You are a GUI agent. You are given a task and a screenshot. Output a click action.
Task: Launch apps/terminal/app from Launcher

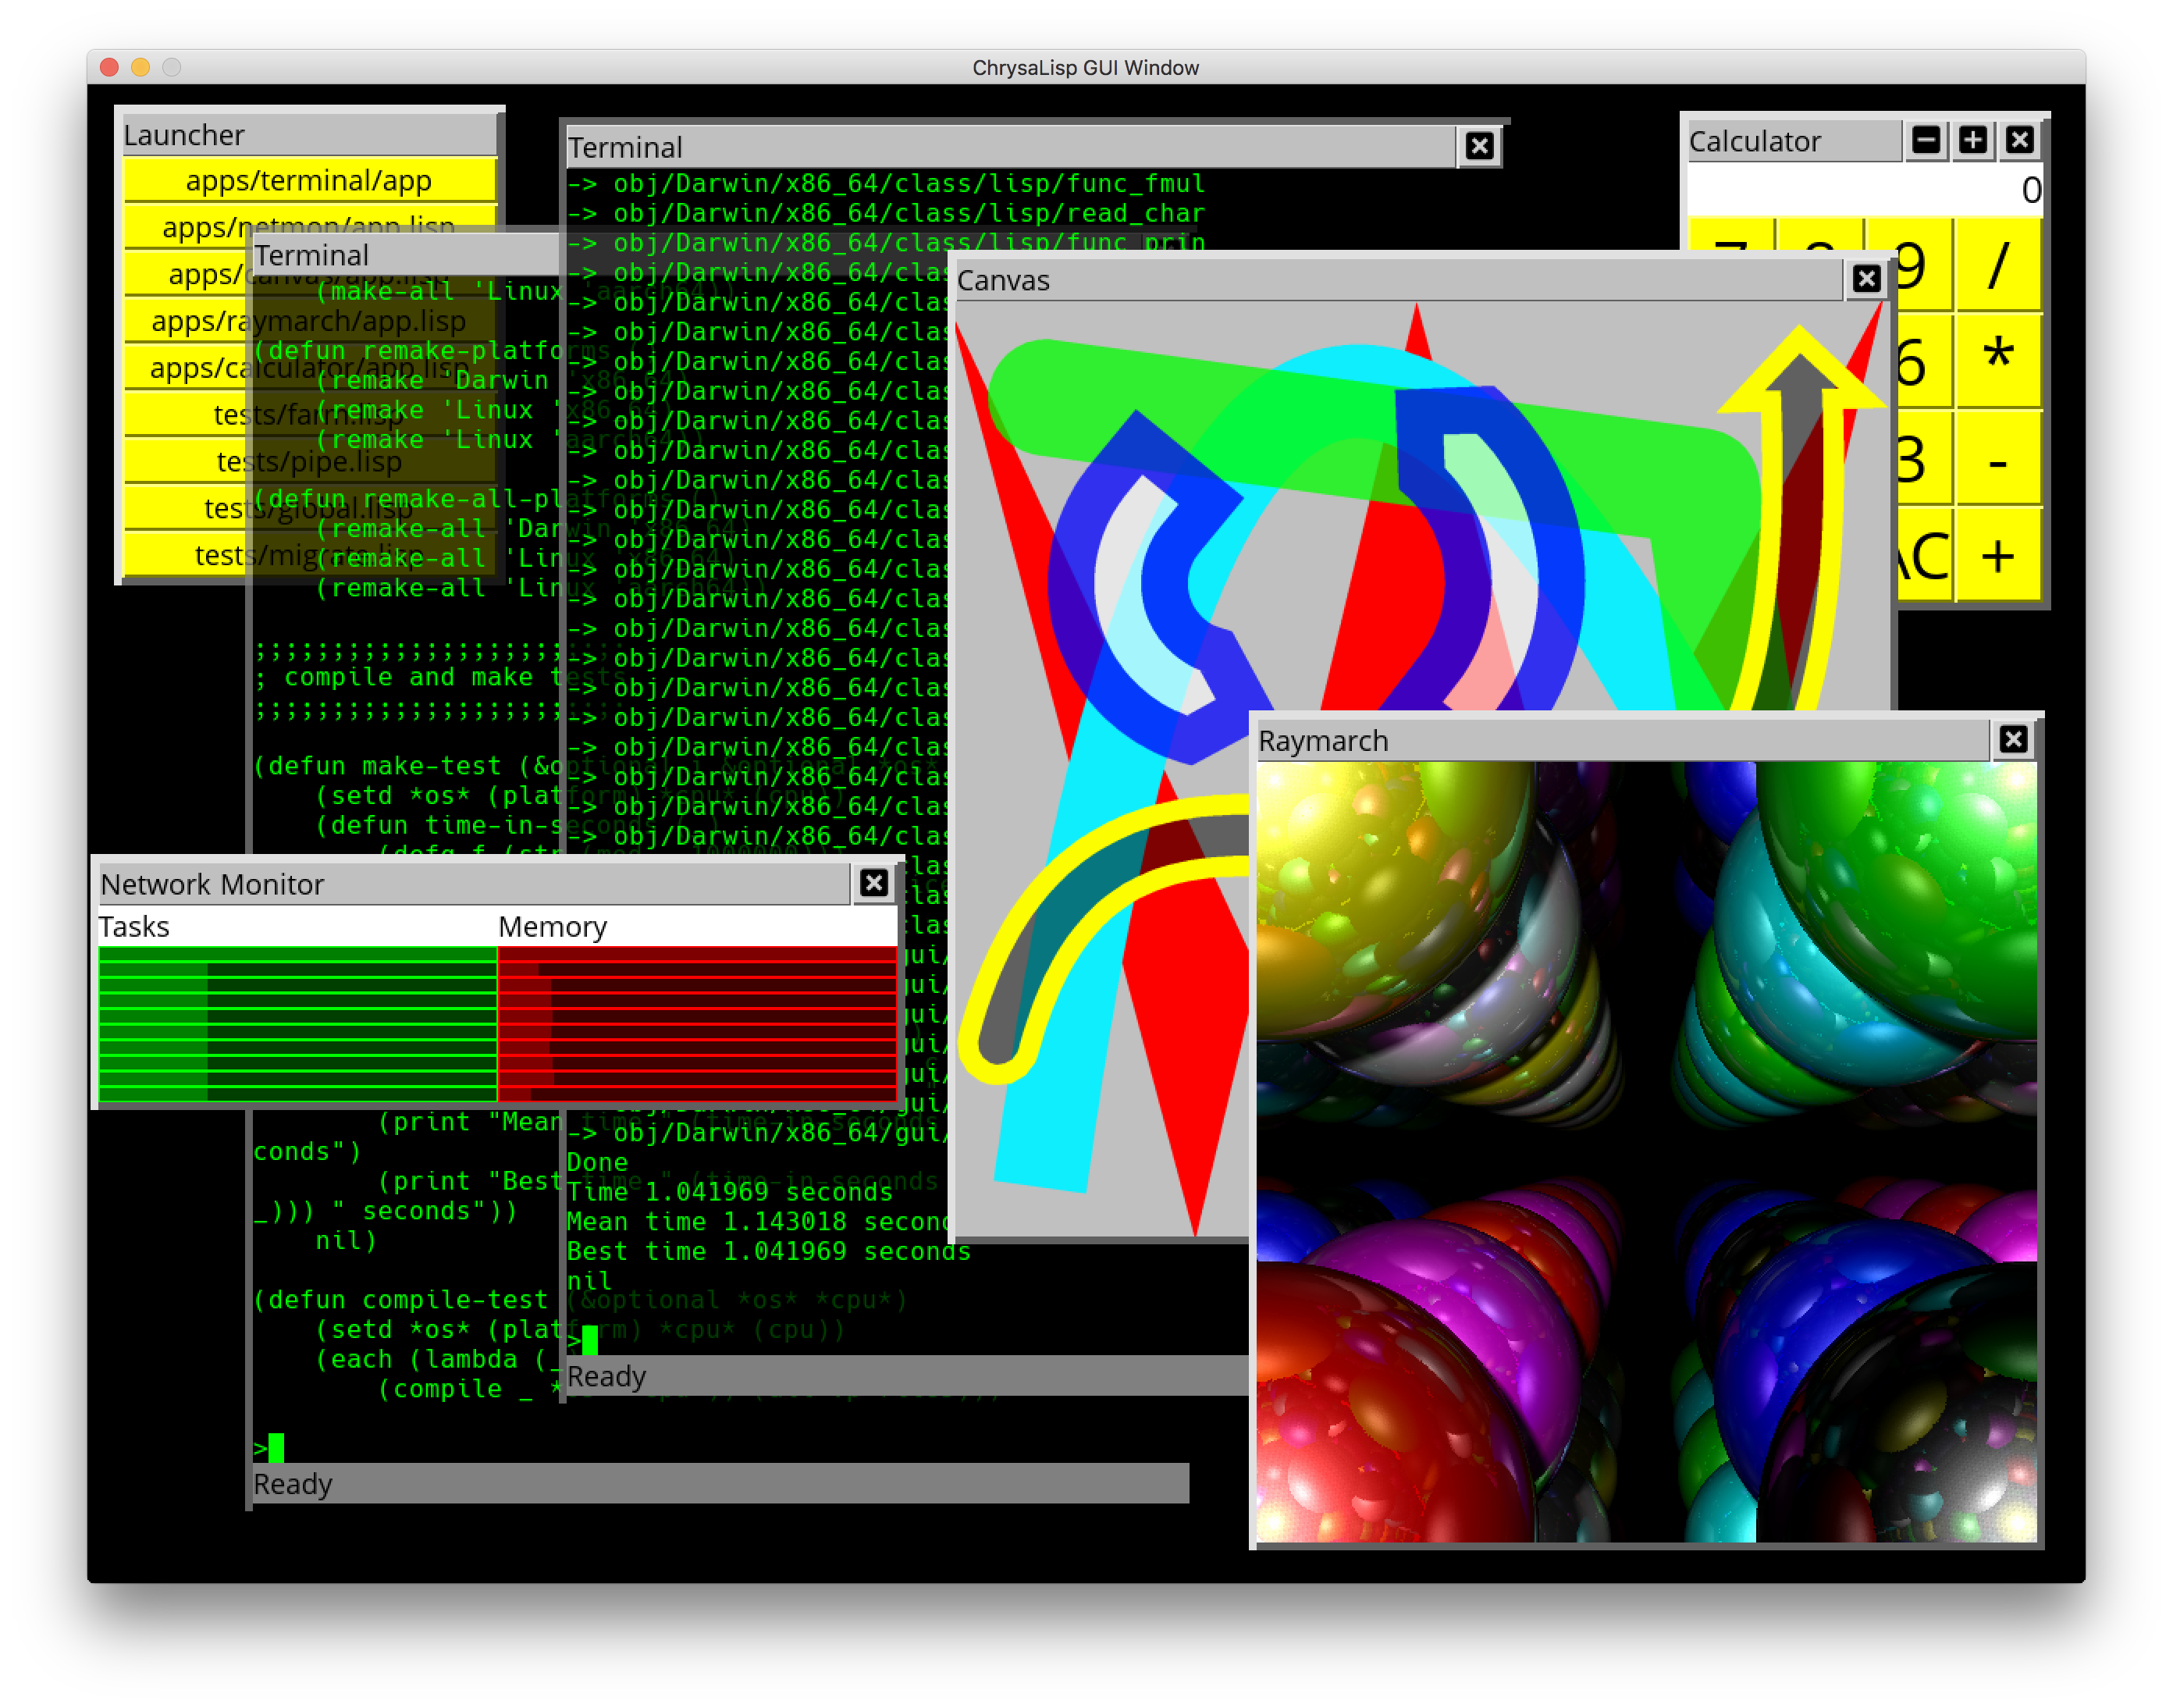[309, 181]
